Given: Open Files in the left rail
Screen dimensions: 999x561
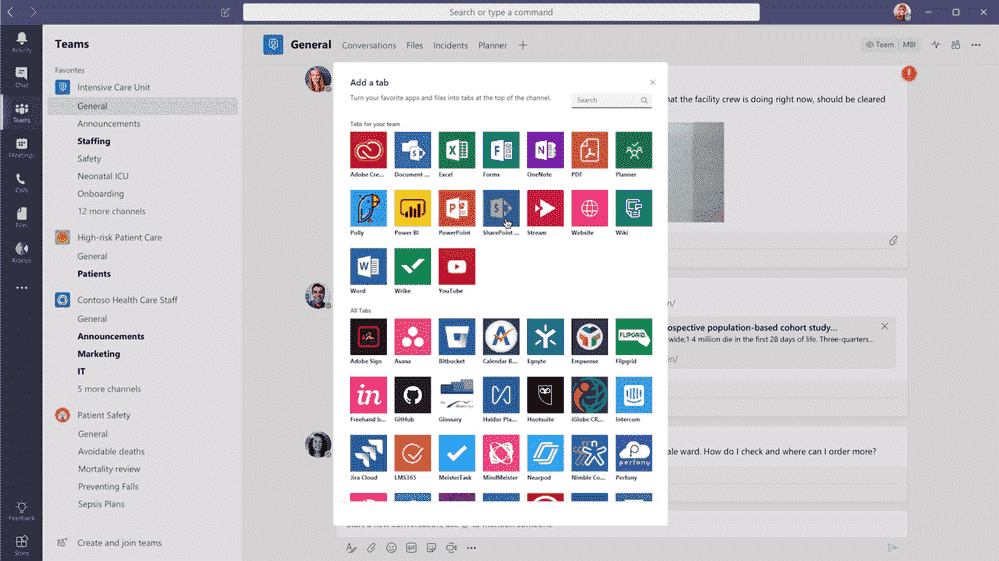Looking at the screenshot, I should [22, 217].
